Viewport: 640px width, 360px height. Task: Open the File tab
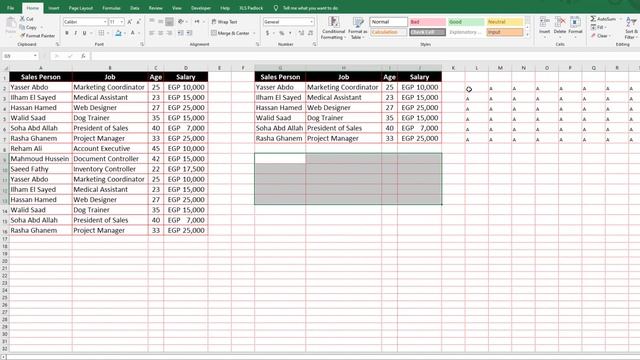[11, 8]
